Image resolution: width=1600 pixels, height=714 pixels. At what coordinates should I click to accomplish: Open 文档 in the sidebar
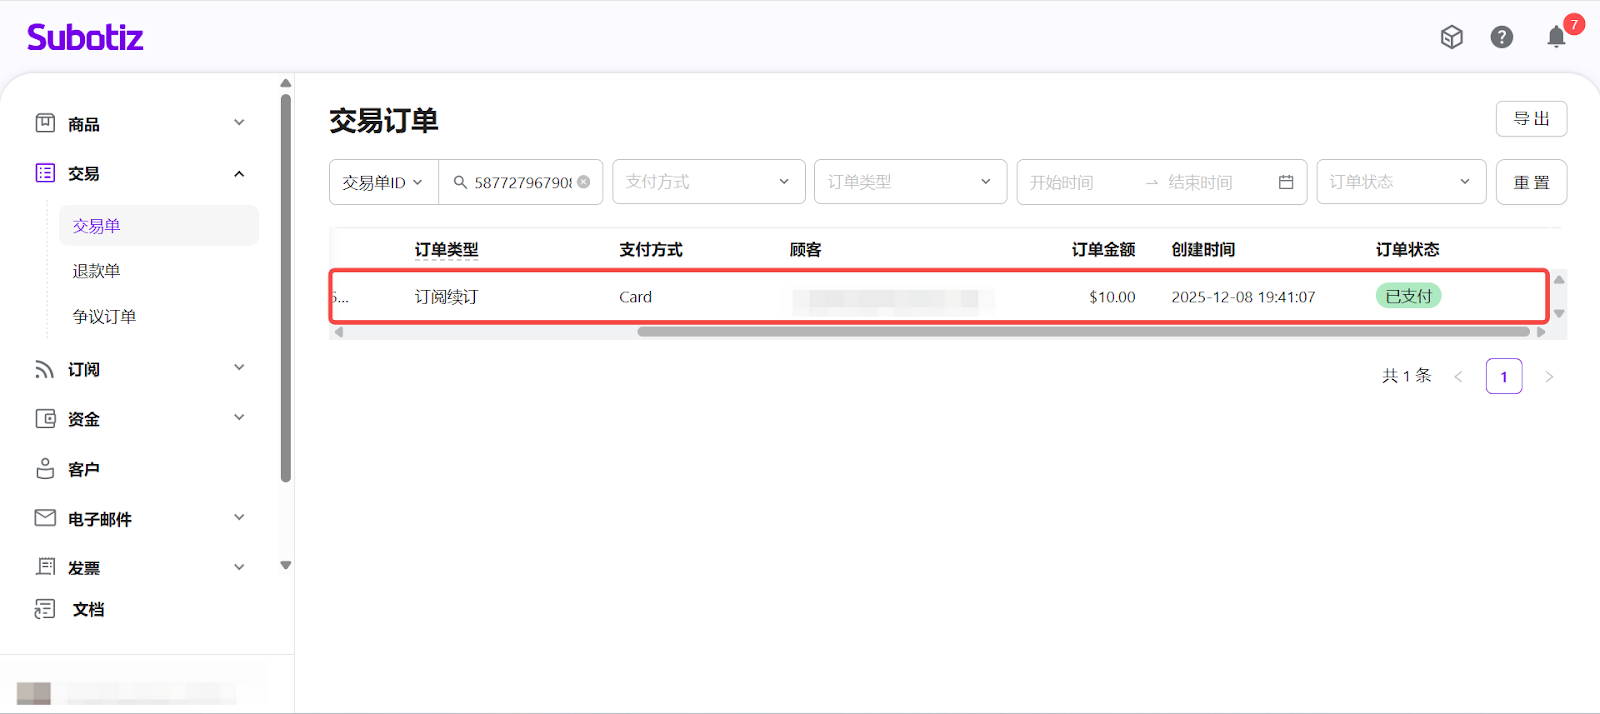pyautogui.click(x=88, y=609)
